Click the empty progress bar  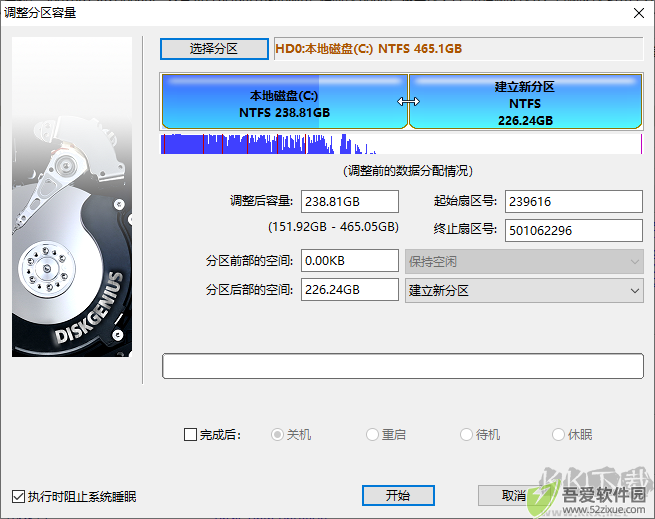tap(403, 366)
